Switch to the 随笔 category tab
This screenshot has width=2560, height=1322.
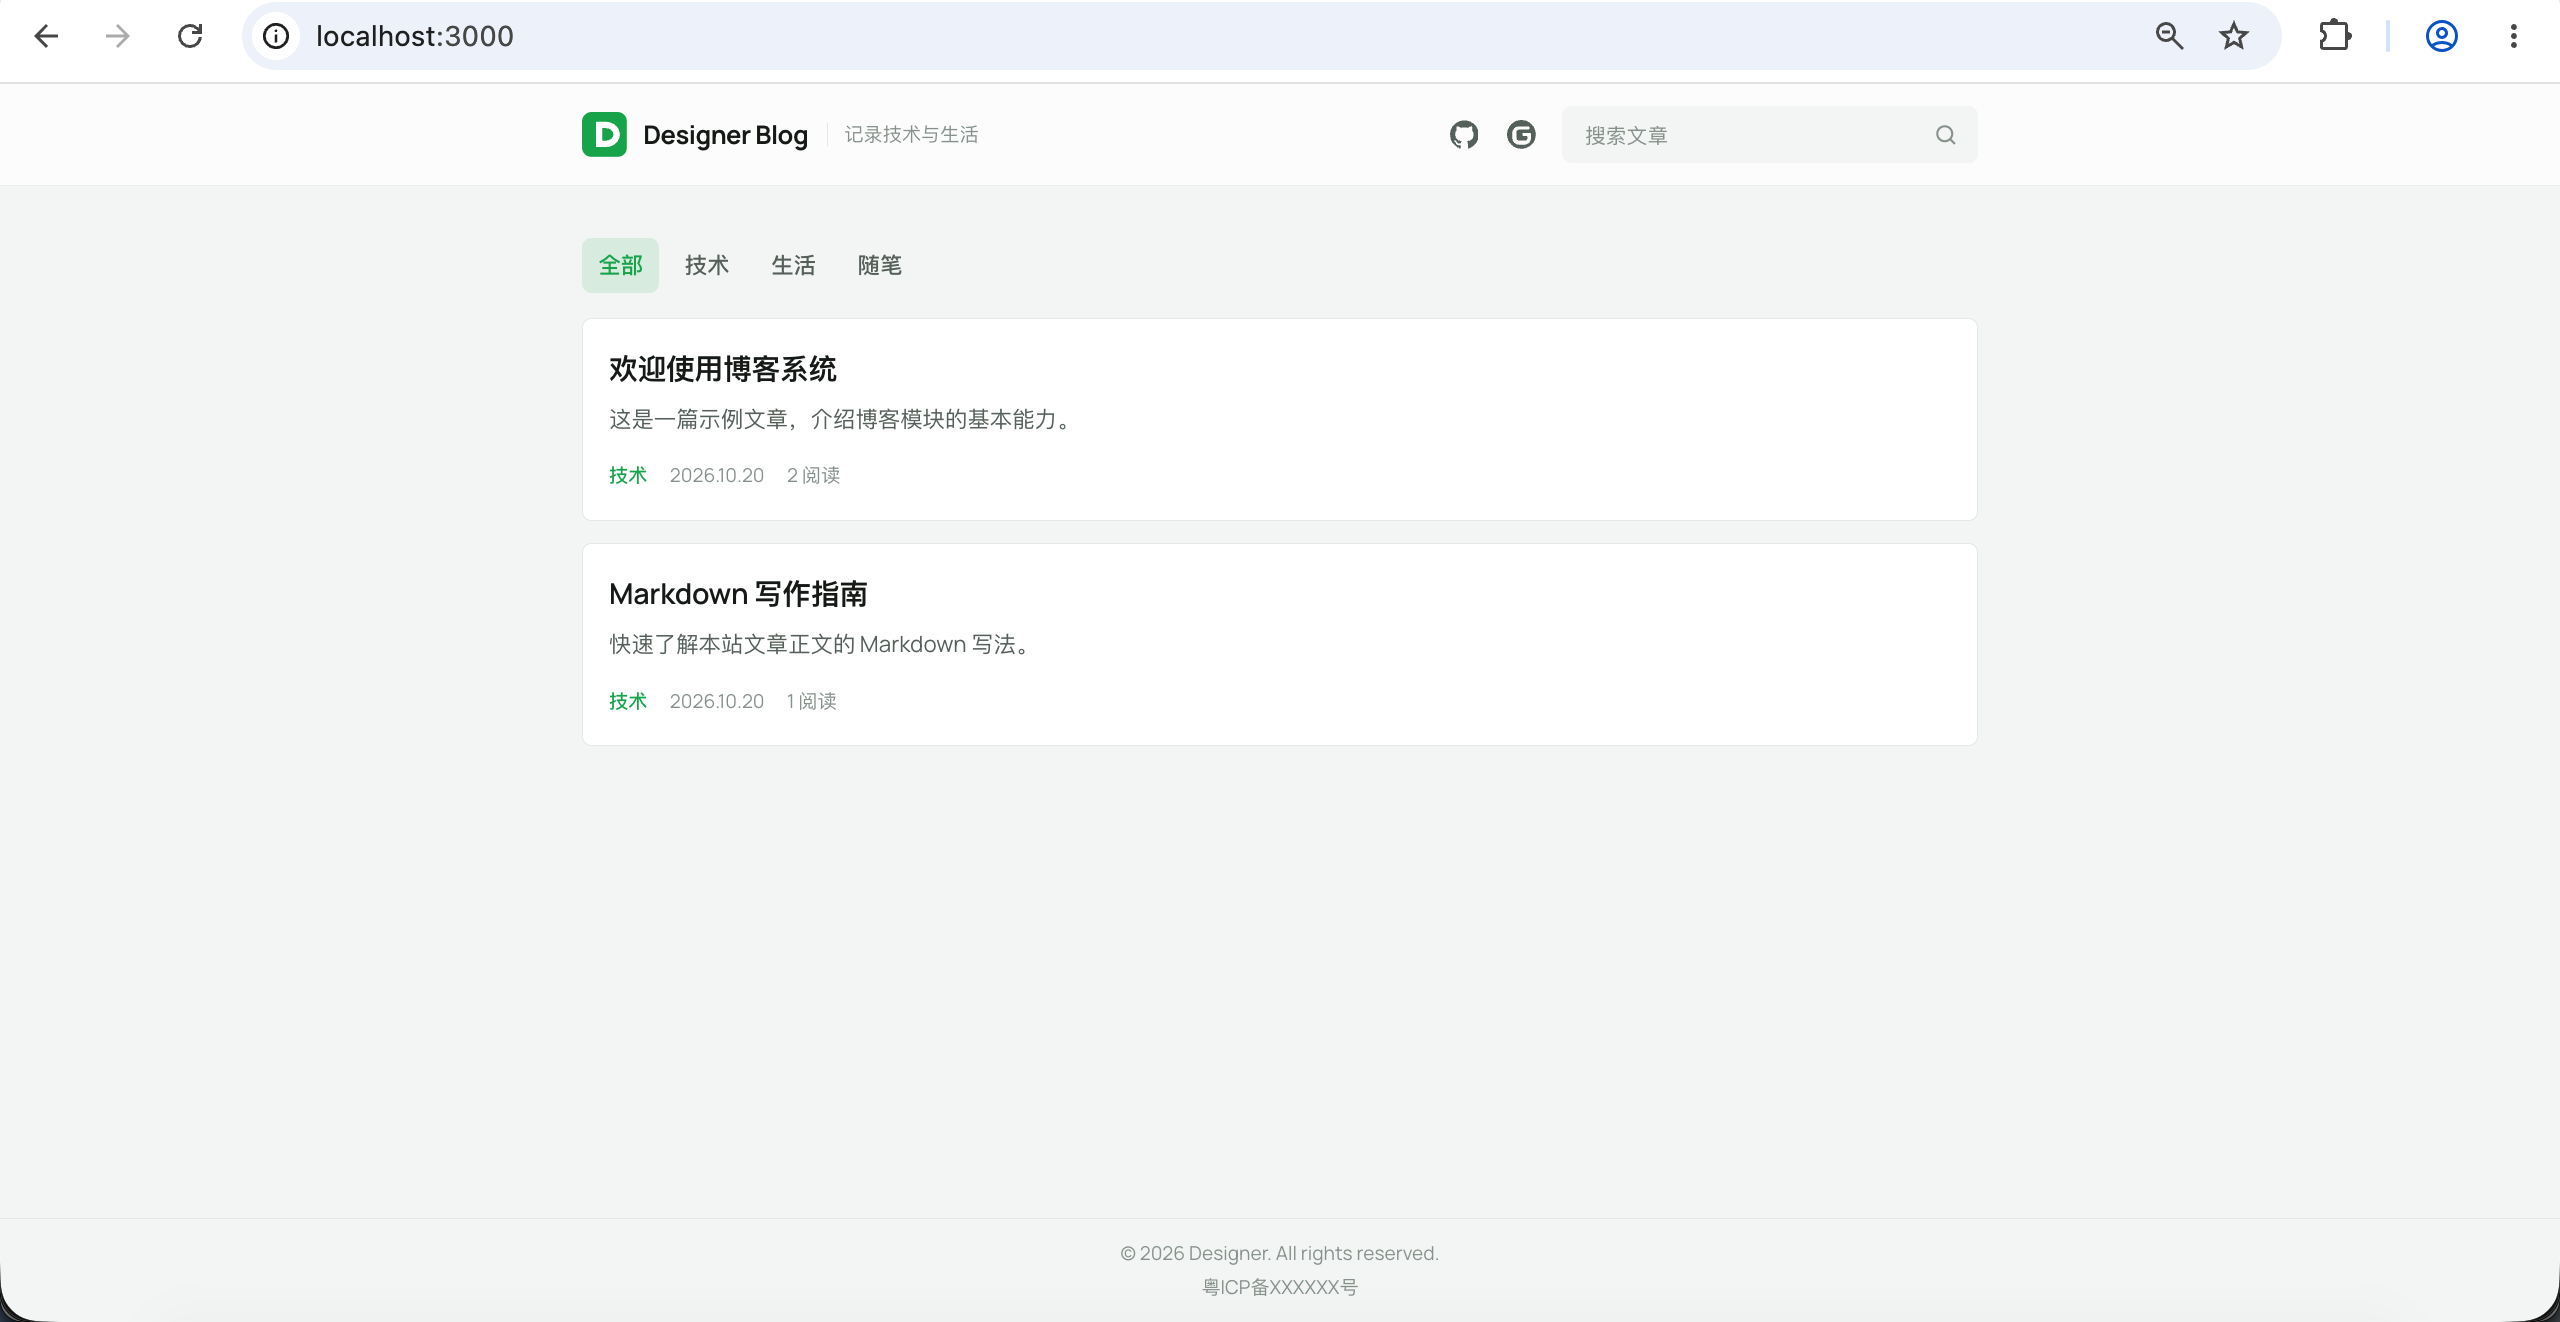(880, 265)
